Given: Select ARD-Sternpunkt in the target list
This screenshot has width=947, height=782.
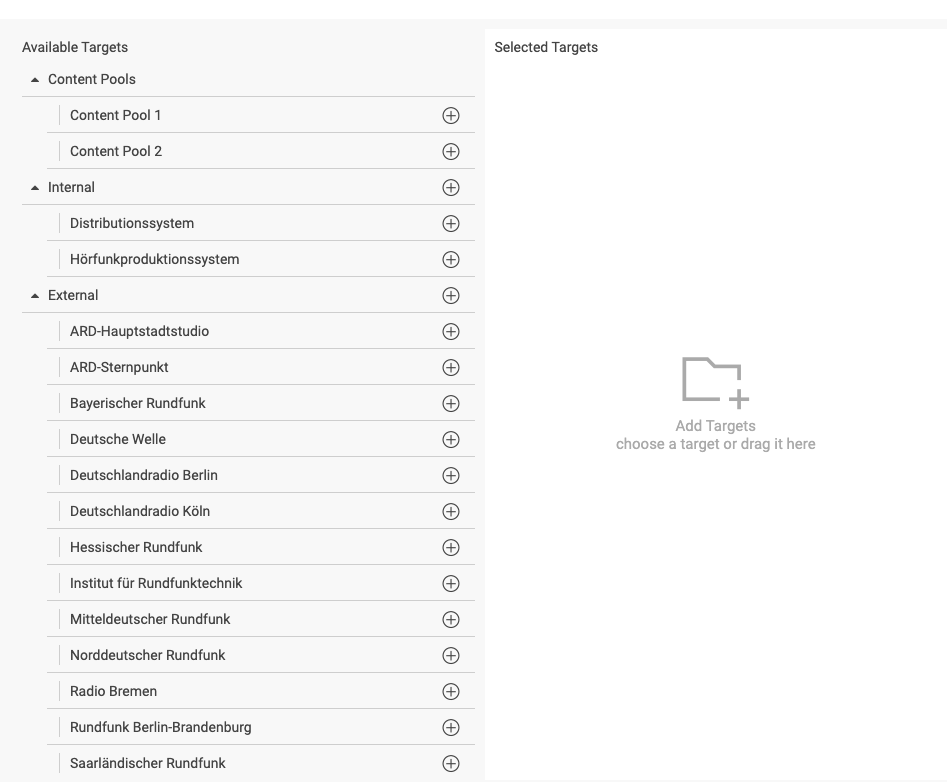Looking at the screenshot, I should pyautogui.click(x=119, y=367).
